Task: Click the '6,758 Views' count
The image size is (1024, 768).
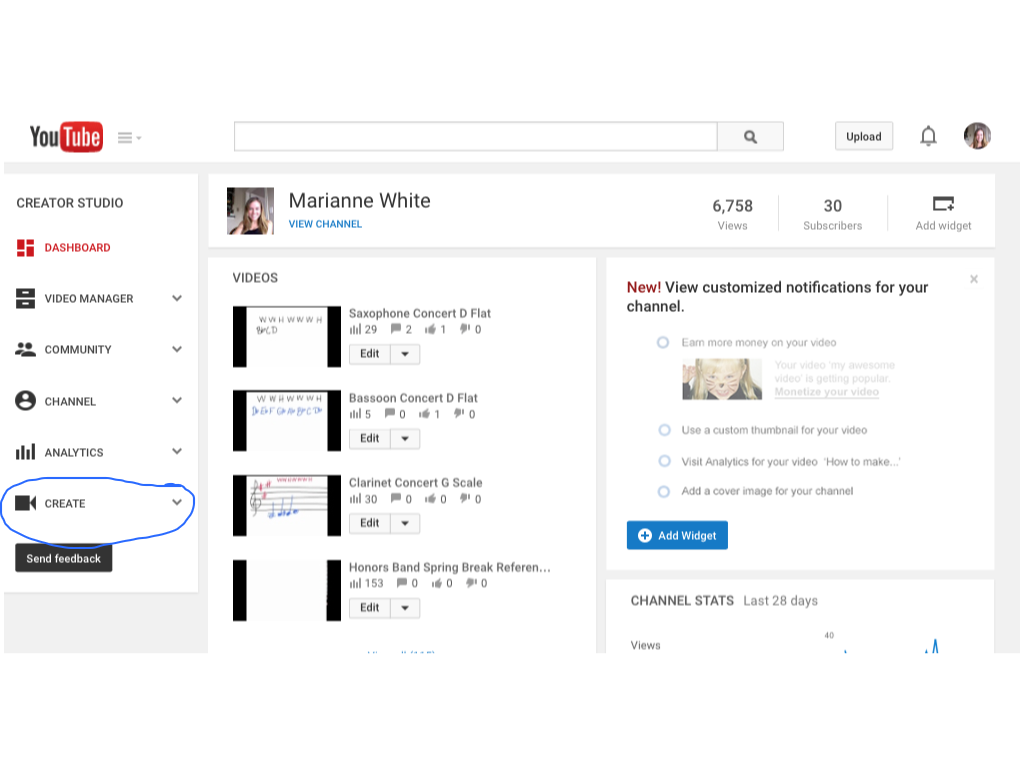Action: (732, 214)
